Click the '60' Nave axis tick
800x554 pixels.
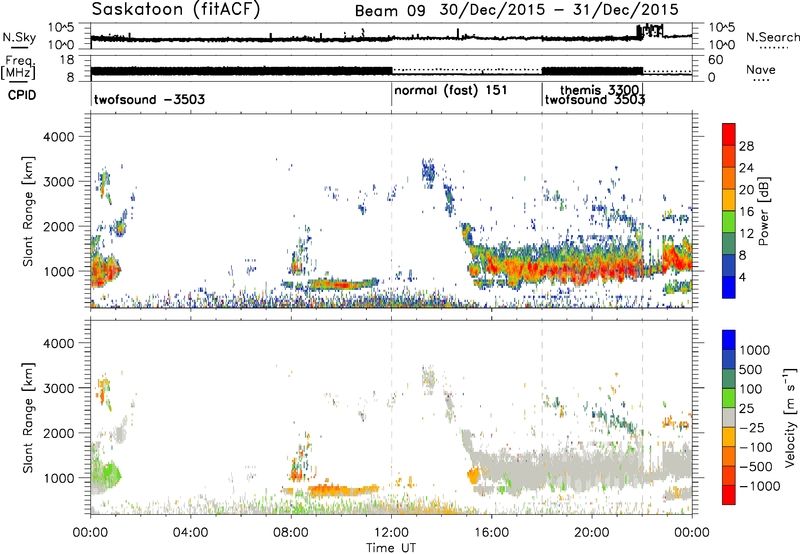click(716, 60)
